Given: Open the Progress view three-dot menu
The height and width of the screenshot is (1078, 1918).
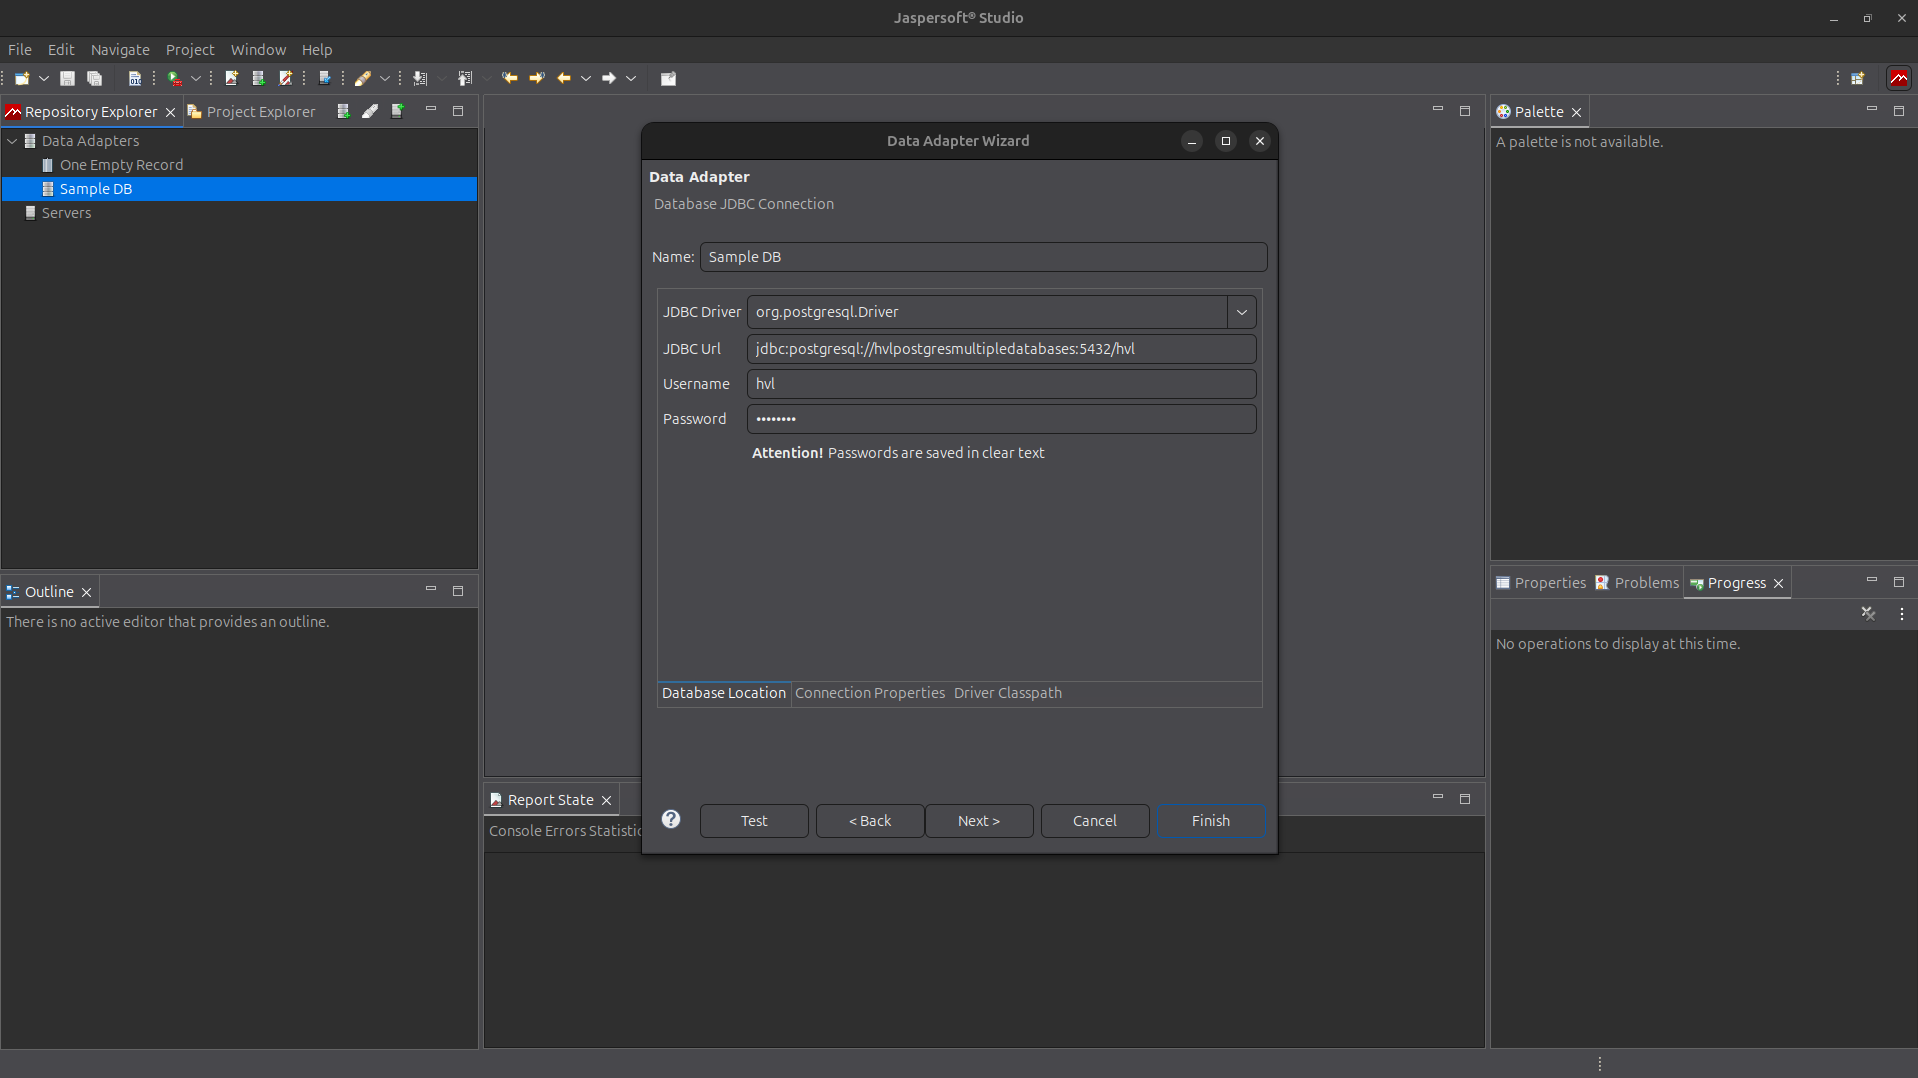Looking at the screenshot, I should (1902, 614).
